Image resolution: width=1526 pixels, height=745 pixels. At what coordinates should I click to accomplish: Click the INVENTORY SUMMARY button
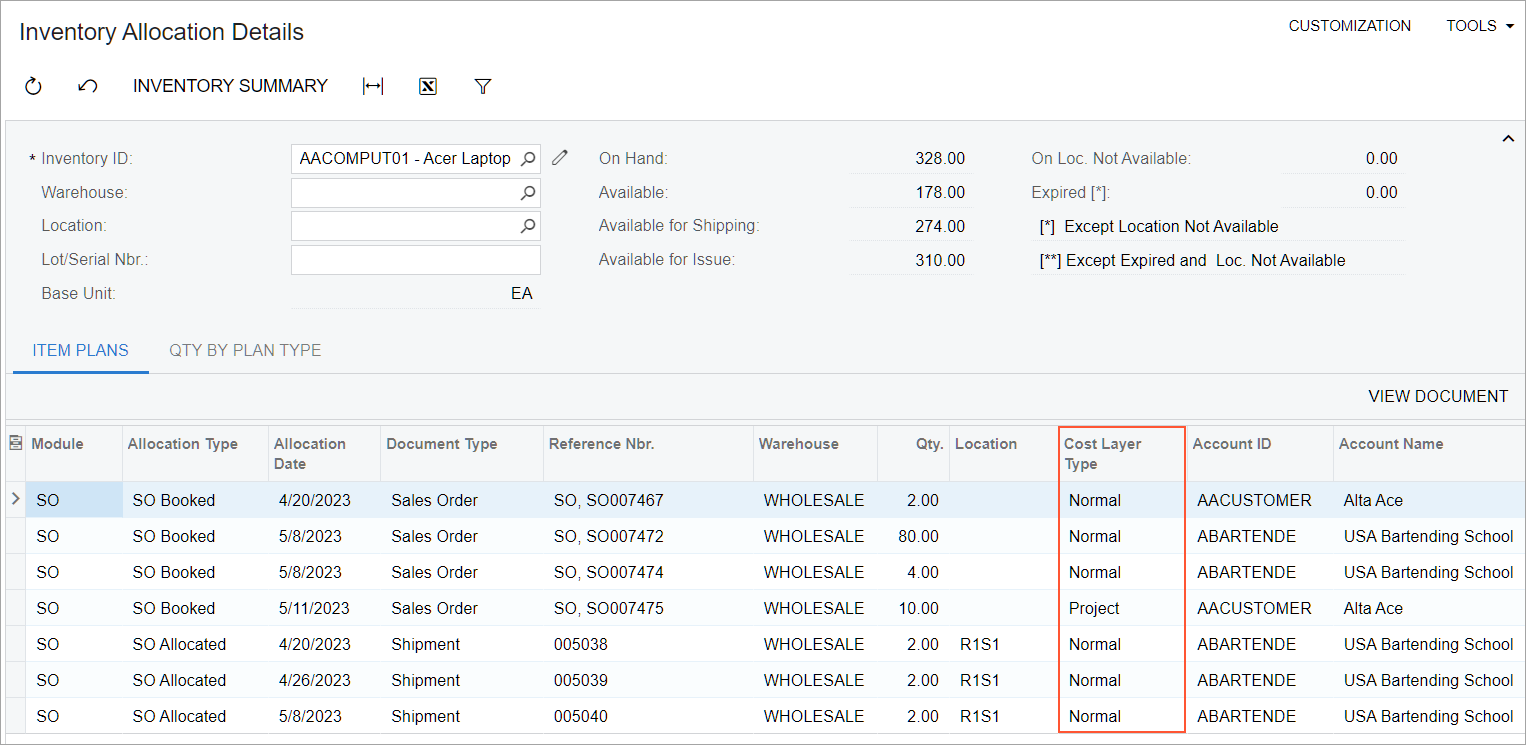[230, 86]
